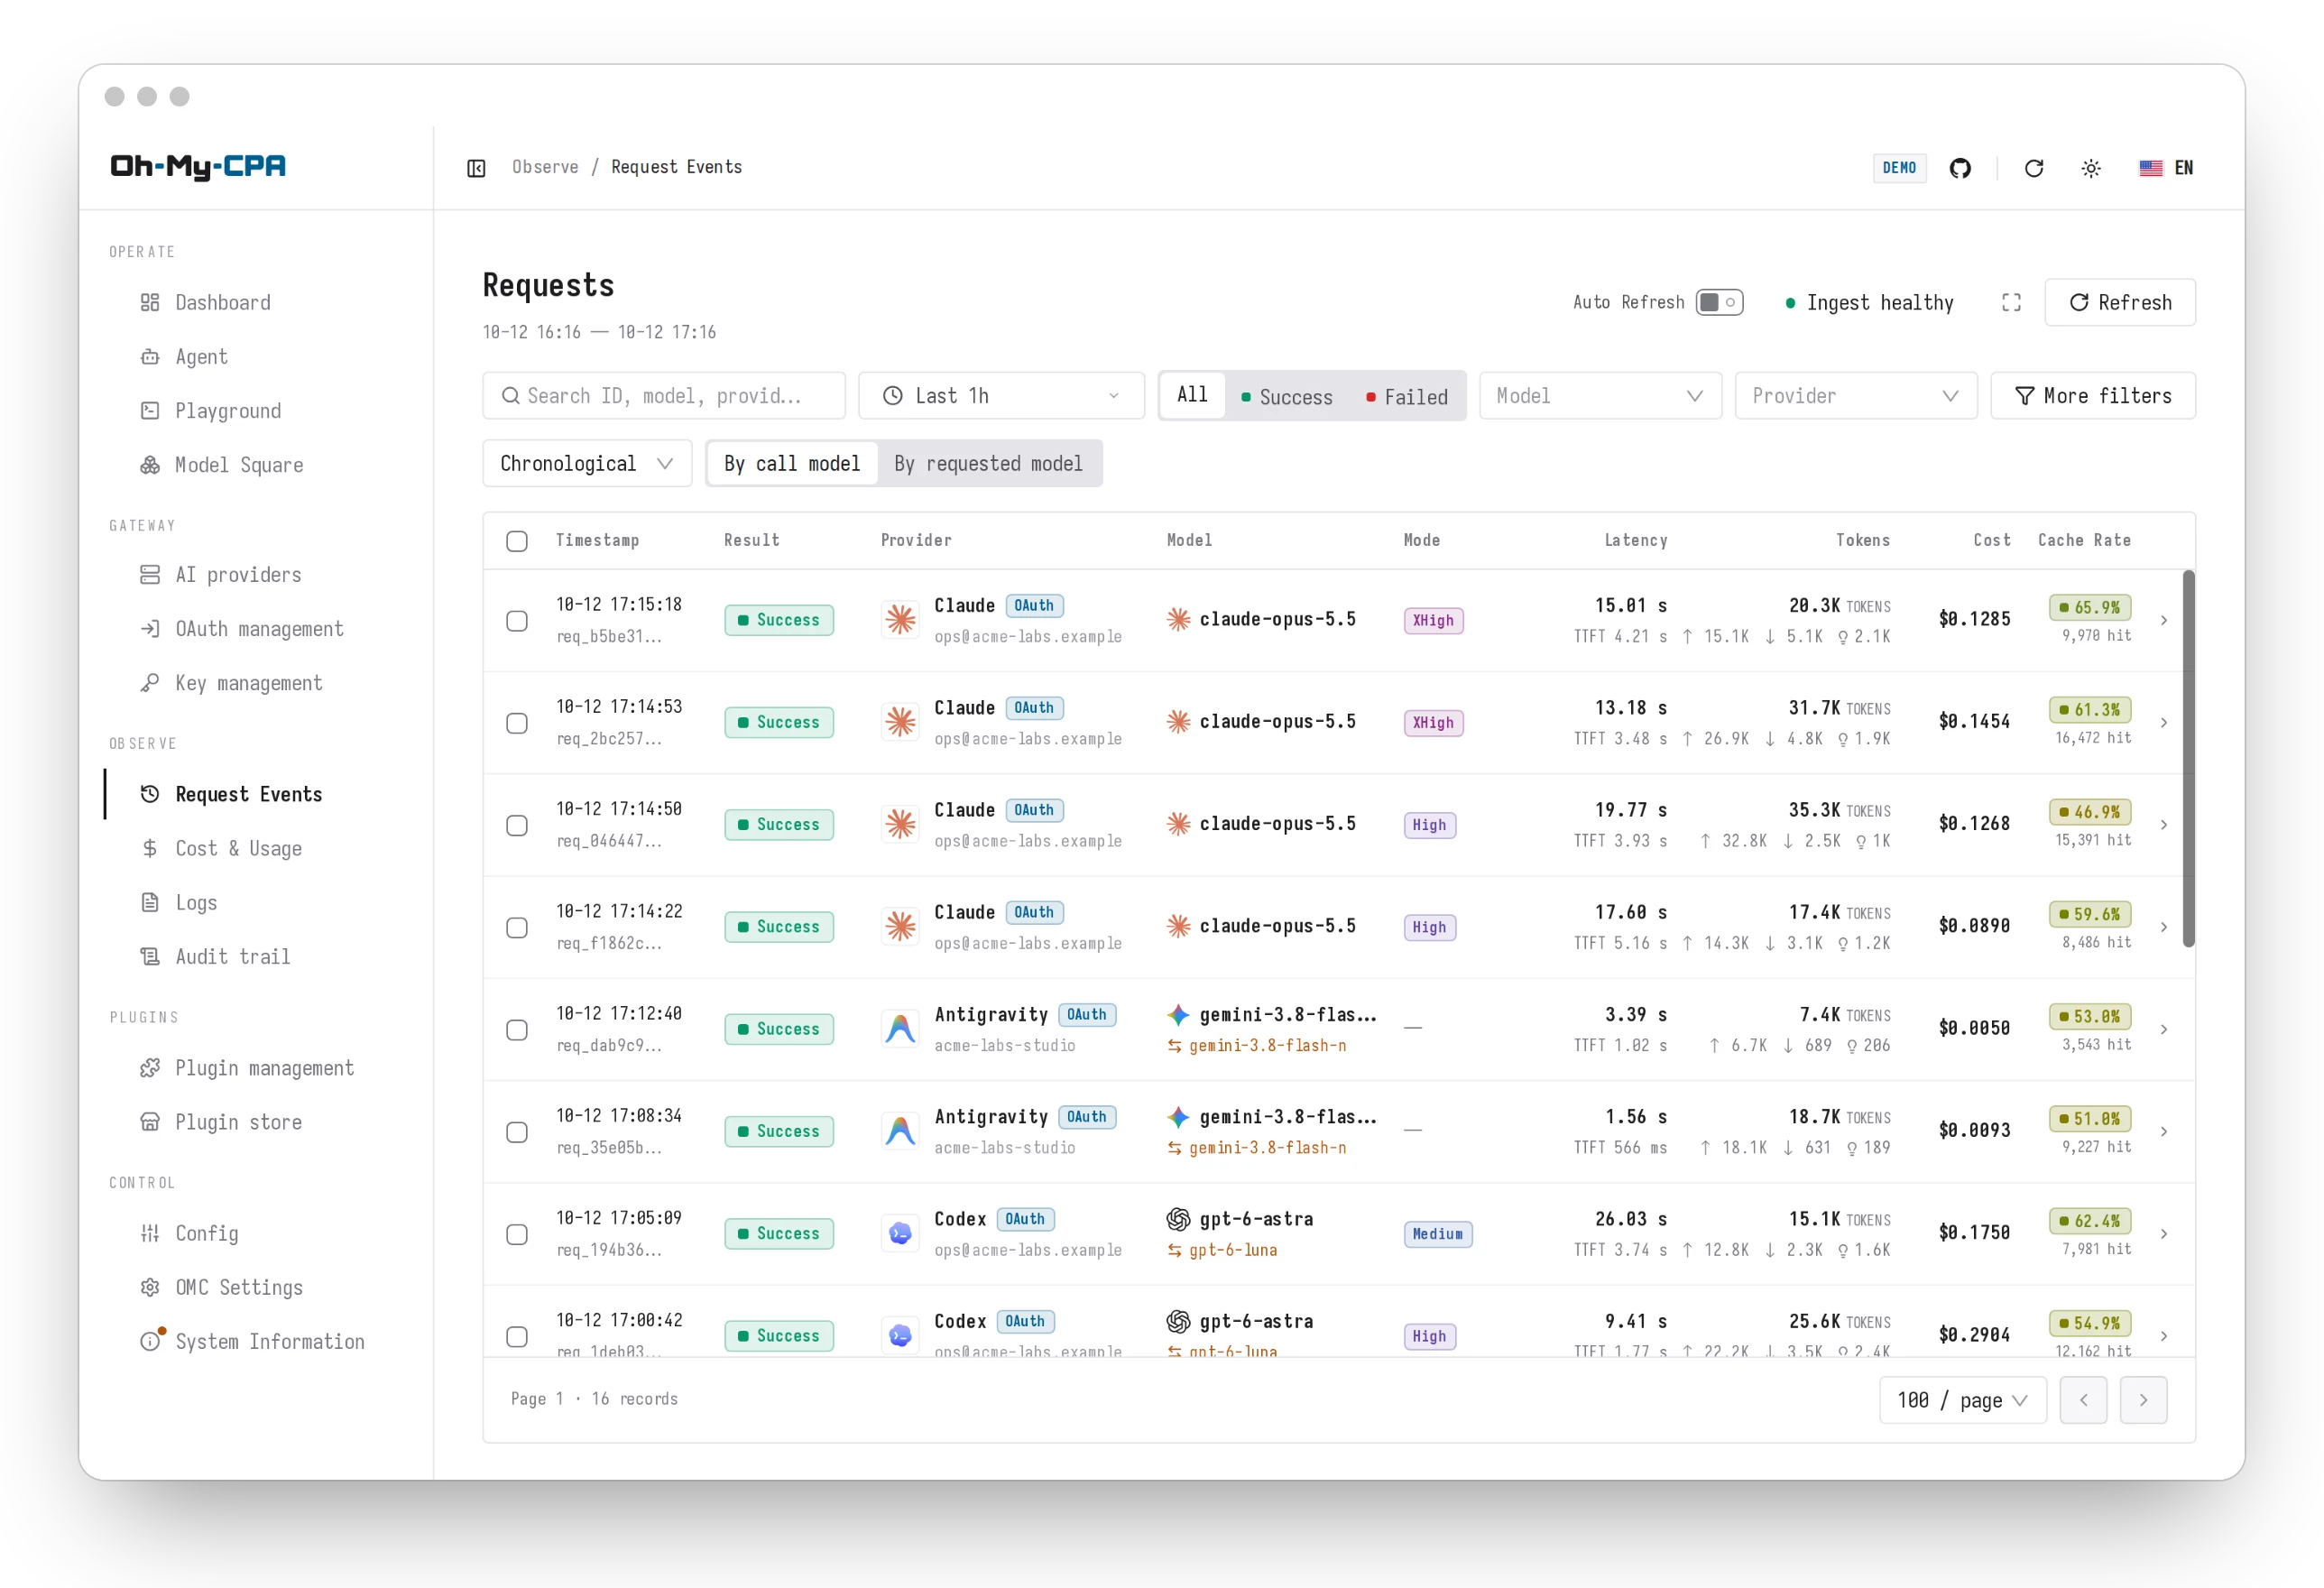Click the Observe breadcrumb link
Image resolution: width=2324 pixels, height=1588 pixels.
[x=545, y=167]
